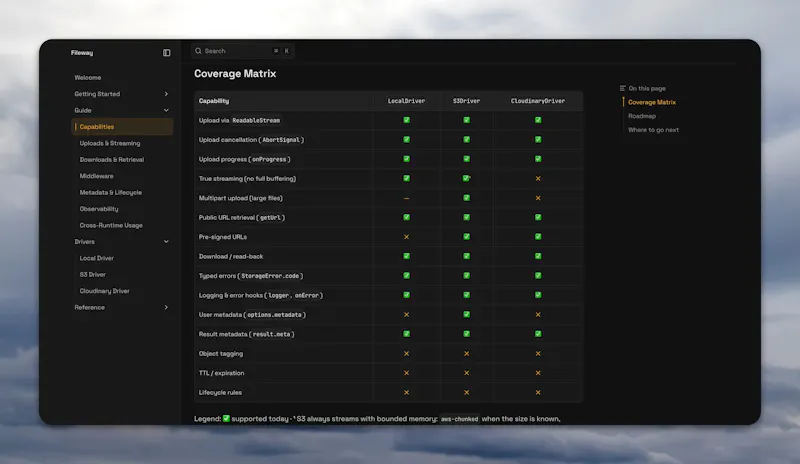Click the Coverage Matrix heading
The width and height of the screenshot is (800, 464).
tap(235, 74)
